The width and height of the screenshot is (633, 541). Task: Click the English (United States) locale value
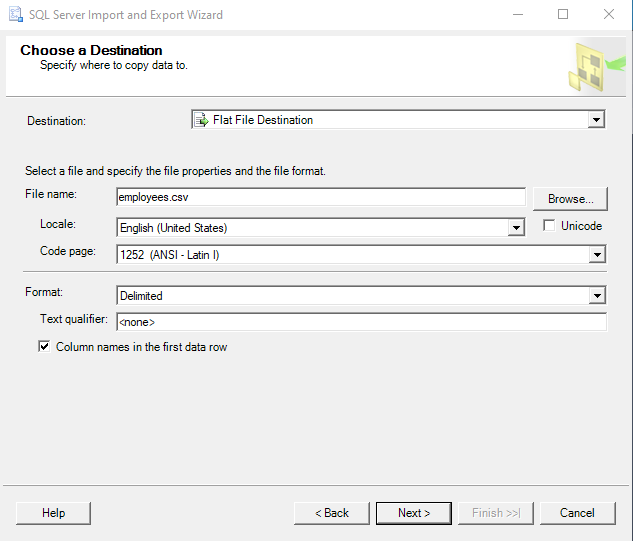(174, 228)
